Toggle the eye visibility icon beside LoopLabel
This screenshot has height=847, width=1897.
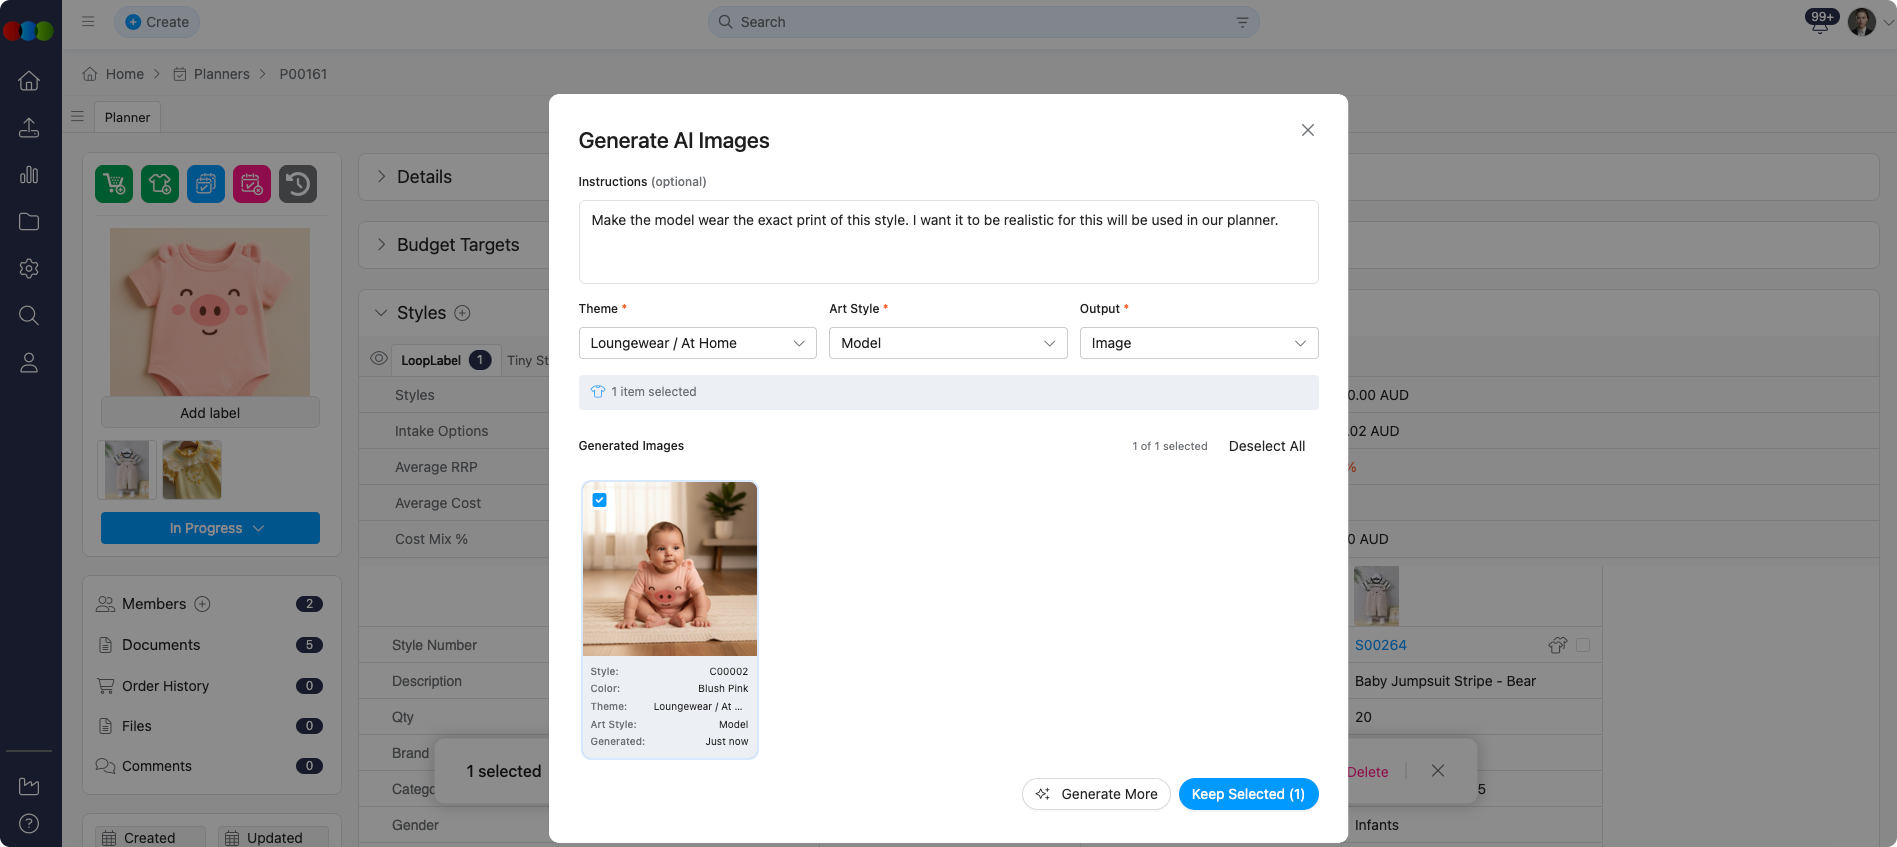click(379, 359)
